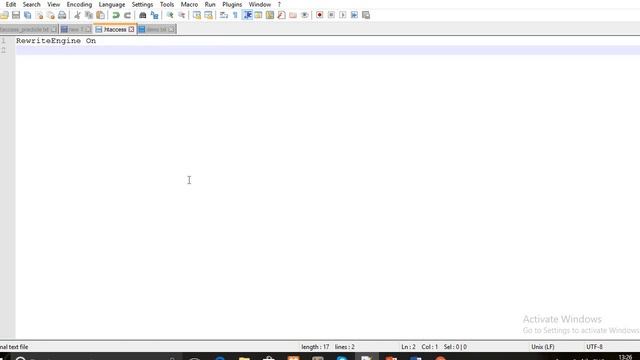Save the current recorded macro icon
The width and height of the screenshot is (640, 360).
pos(366,15)
